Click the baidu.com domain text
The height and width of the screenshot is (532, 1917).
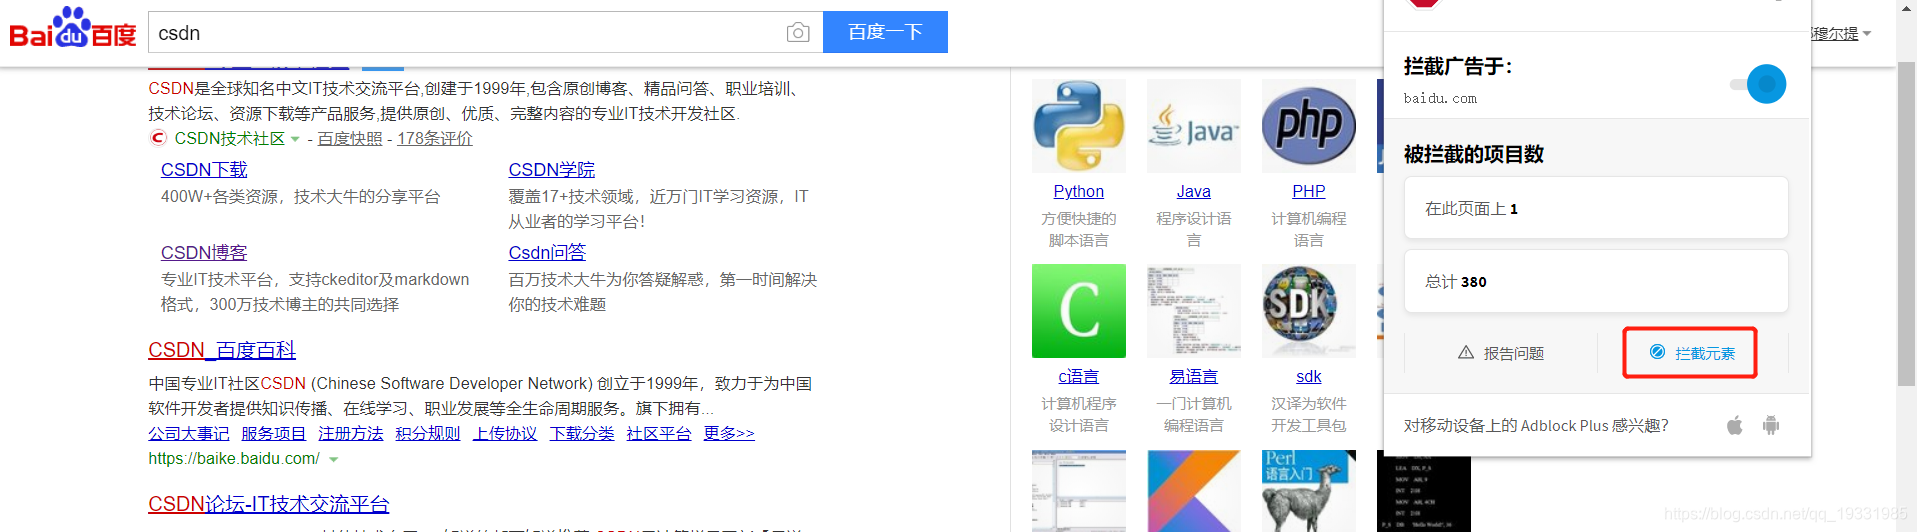click(x=1440, y=98)
